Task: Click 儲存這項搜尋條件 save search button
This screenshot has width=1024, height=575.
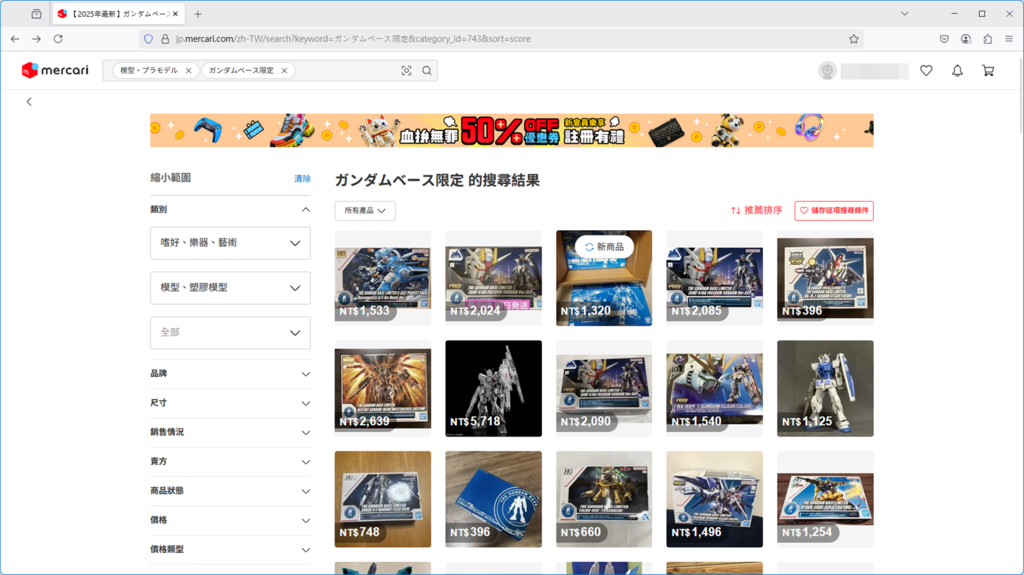Action: 834,210
